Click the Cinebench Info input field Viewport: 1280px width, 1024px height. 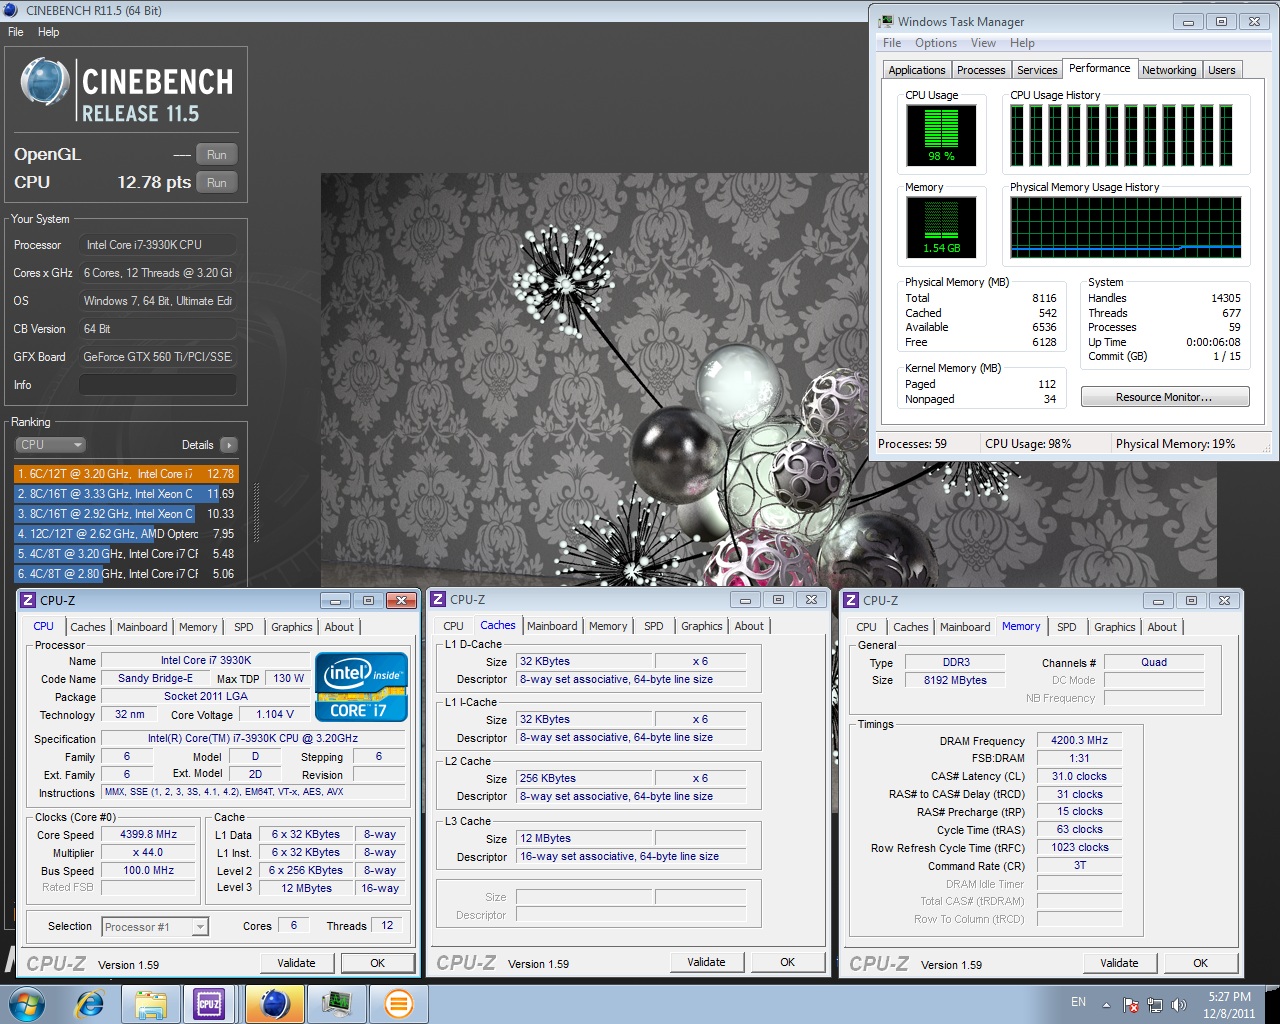(158, 385)
